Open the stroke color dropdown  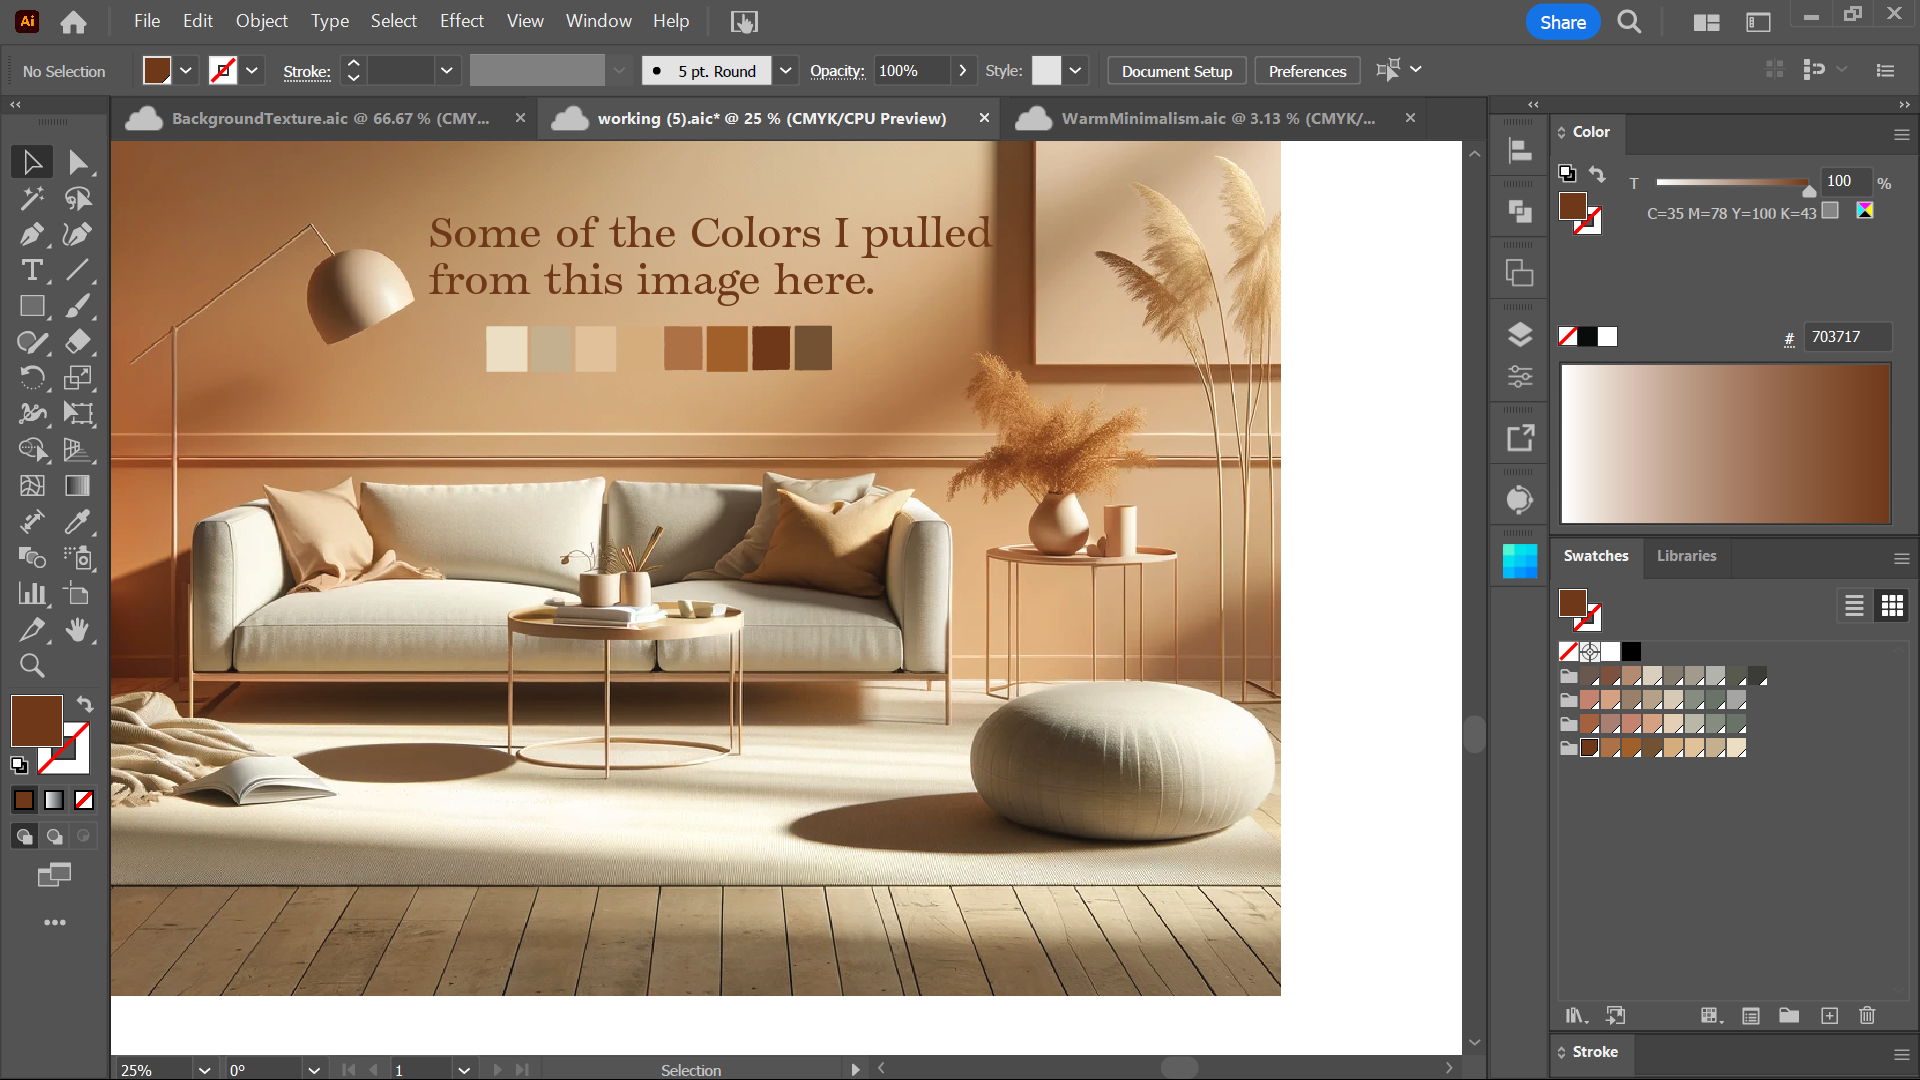point(252,71)
